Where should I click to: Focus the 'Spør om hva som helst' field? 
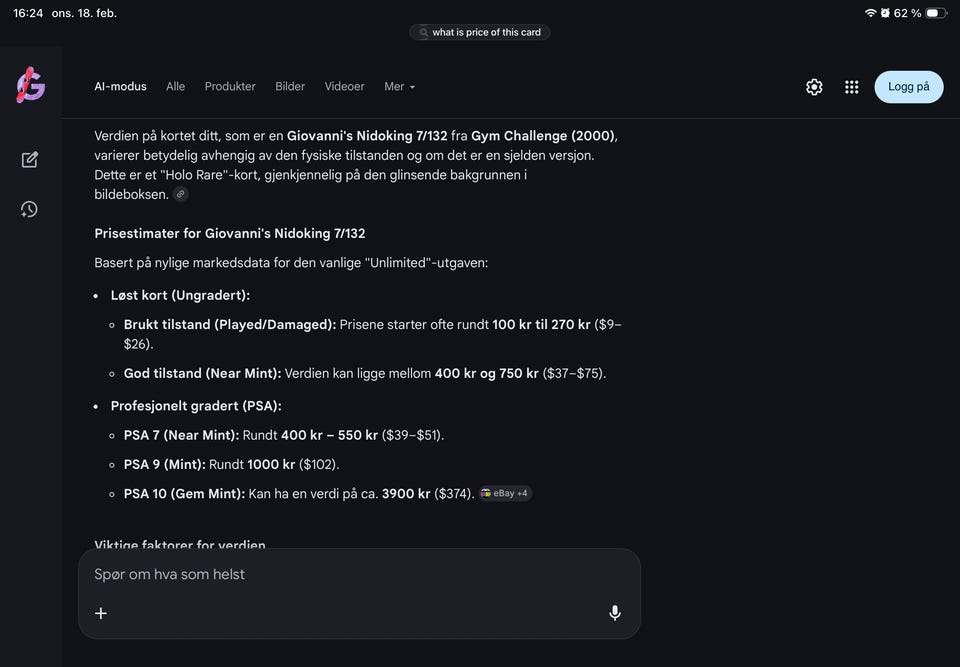coord(340,575)
